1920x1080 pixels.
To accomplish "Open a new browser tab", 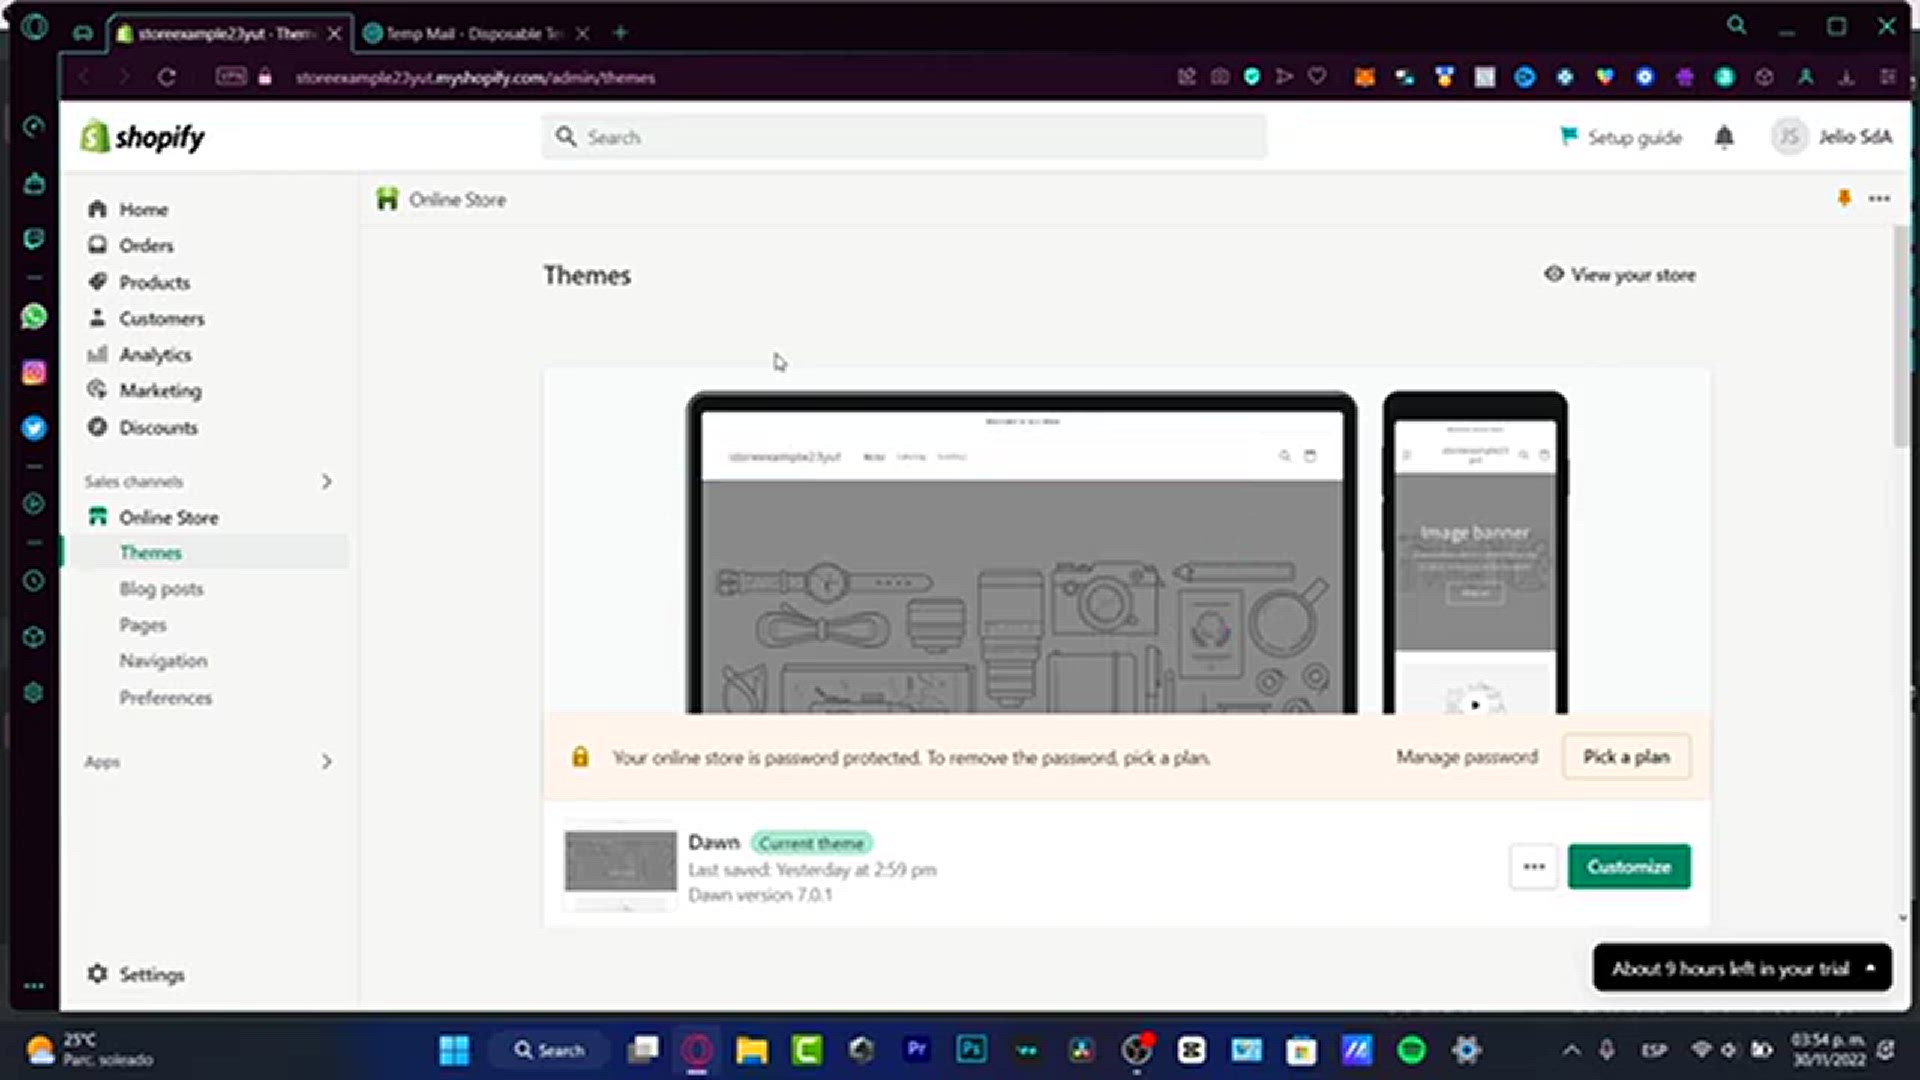I will click(x=620, y=33).
